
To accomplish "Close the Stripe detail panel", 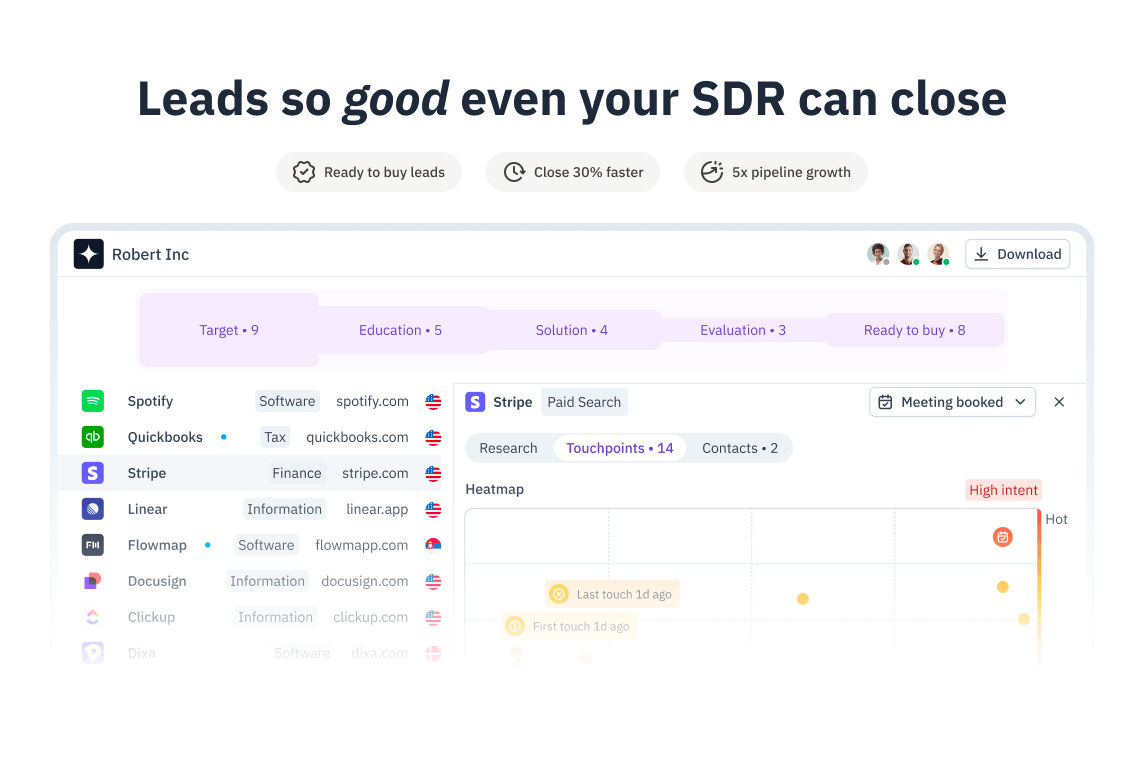I will (1059, 402).
